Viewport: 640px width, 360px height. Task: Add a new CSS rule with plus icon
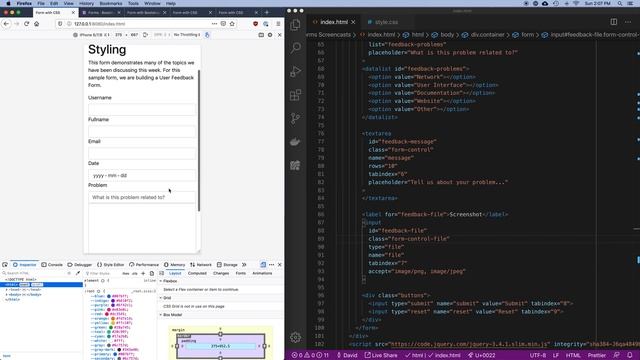click(x=143, y=273)
